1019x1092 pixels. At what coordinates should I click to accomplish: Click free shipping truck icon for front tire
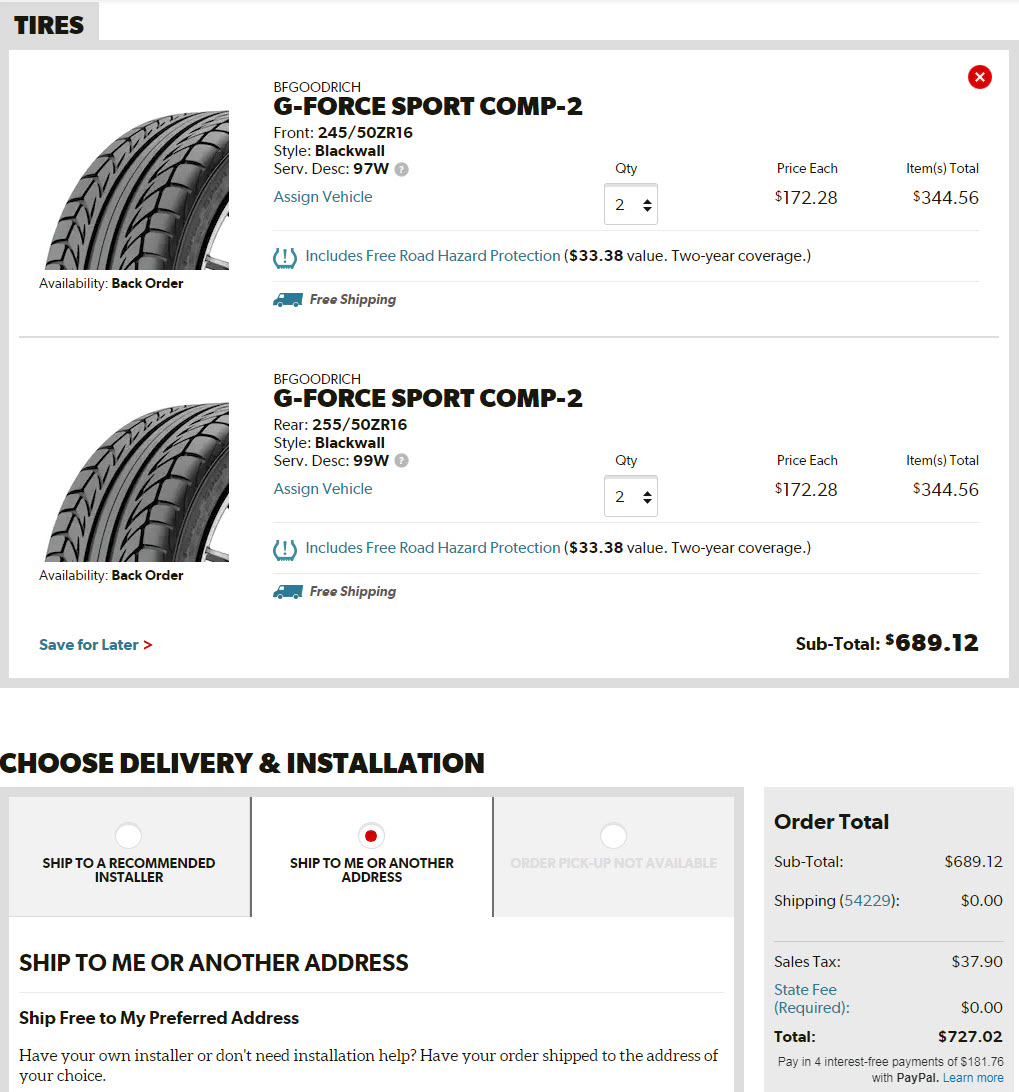(287, 300)
